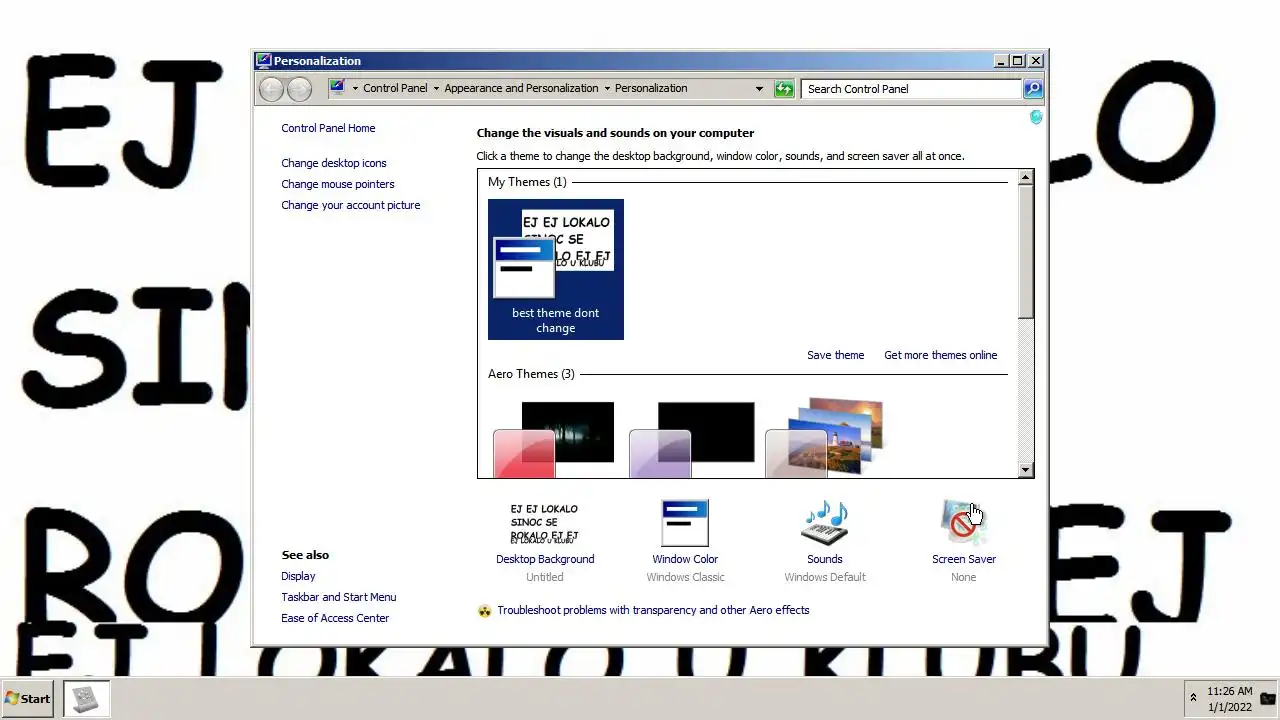Expand dropdown after Appearance and Personalization

607,88
